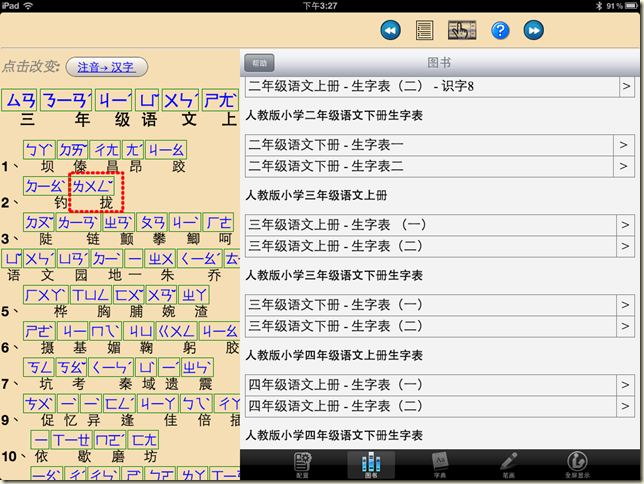Tap the Bluetooth status icon
Image resolution: width=644 pixels, height=484 pixels.
pyautogui.click(x=599, y=5)
